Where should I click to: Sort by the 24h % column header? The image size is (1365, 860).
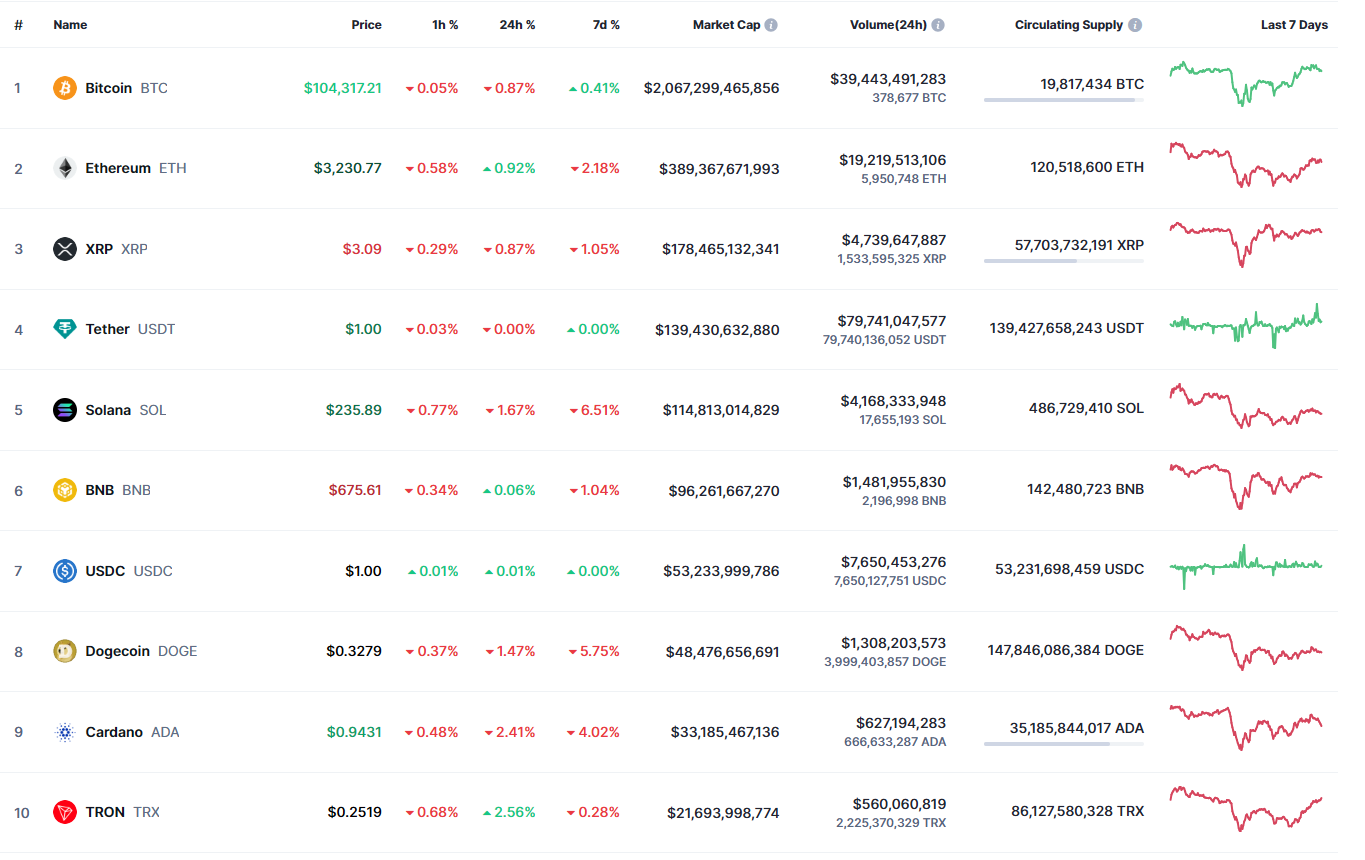click(x=517, y=25)
